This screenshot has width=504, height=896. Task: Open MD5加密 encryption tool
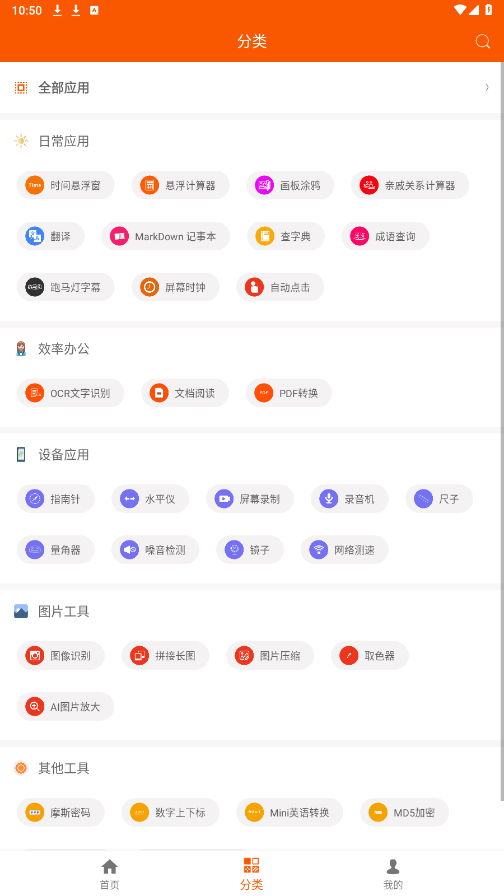[x=405, y=812]
